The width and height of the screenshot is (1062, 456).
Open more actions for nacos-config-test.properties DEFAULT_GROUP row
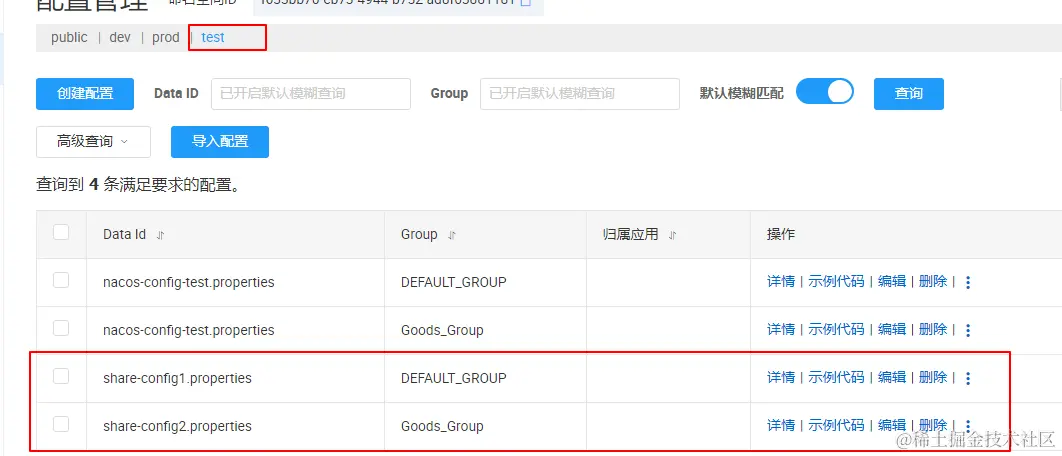point(968,283)
